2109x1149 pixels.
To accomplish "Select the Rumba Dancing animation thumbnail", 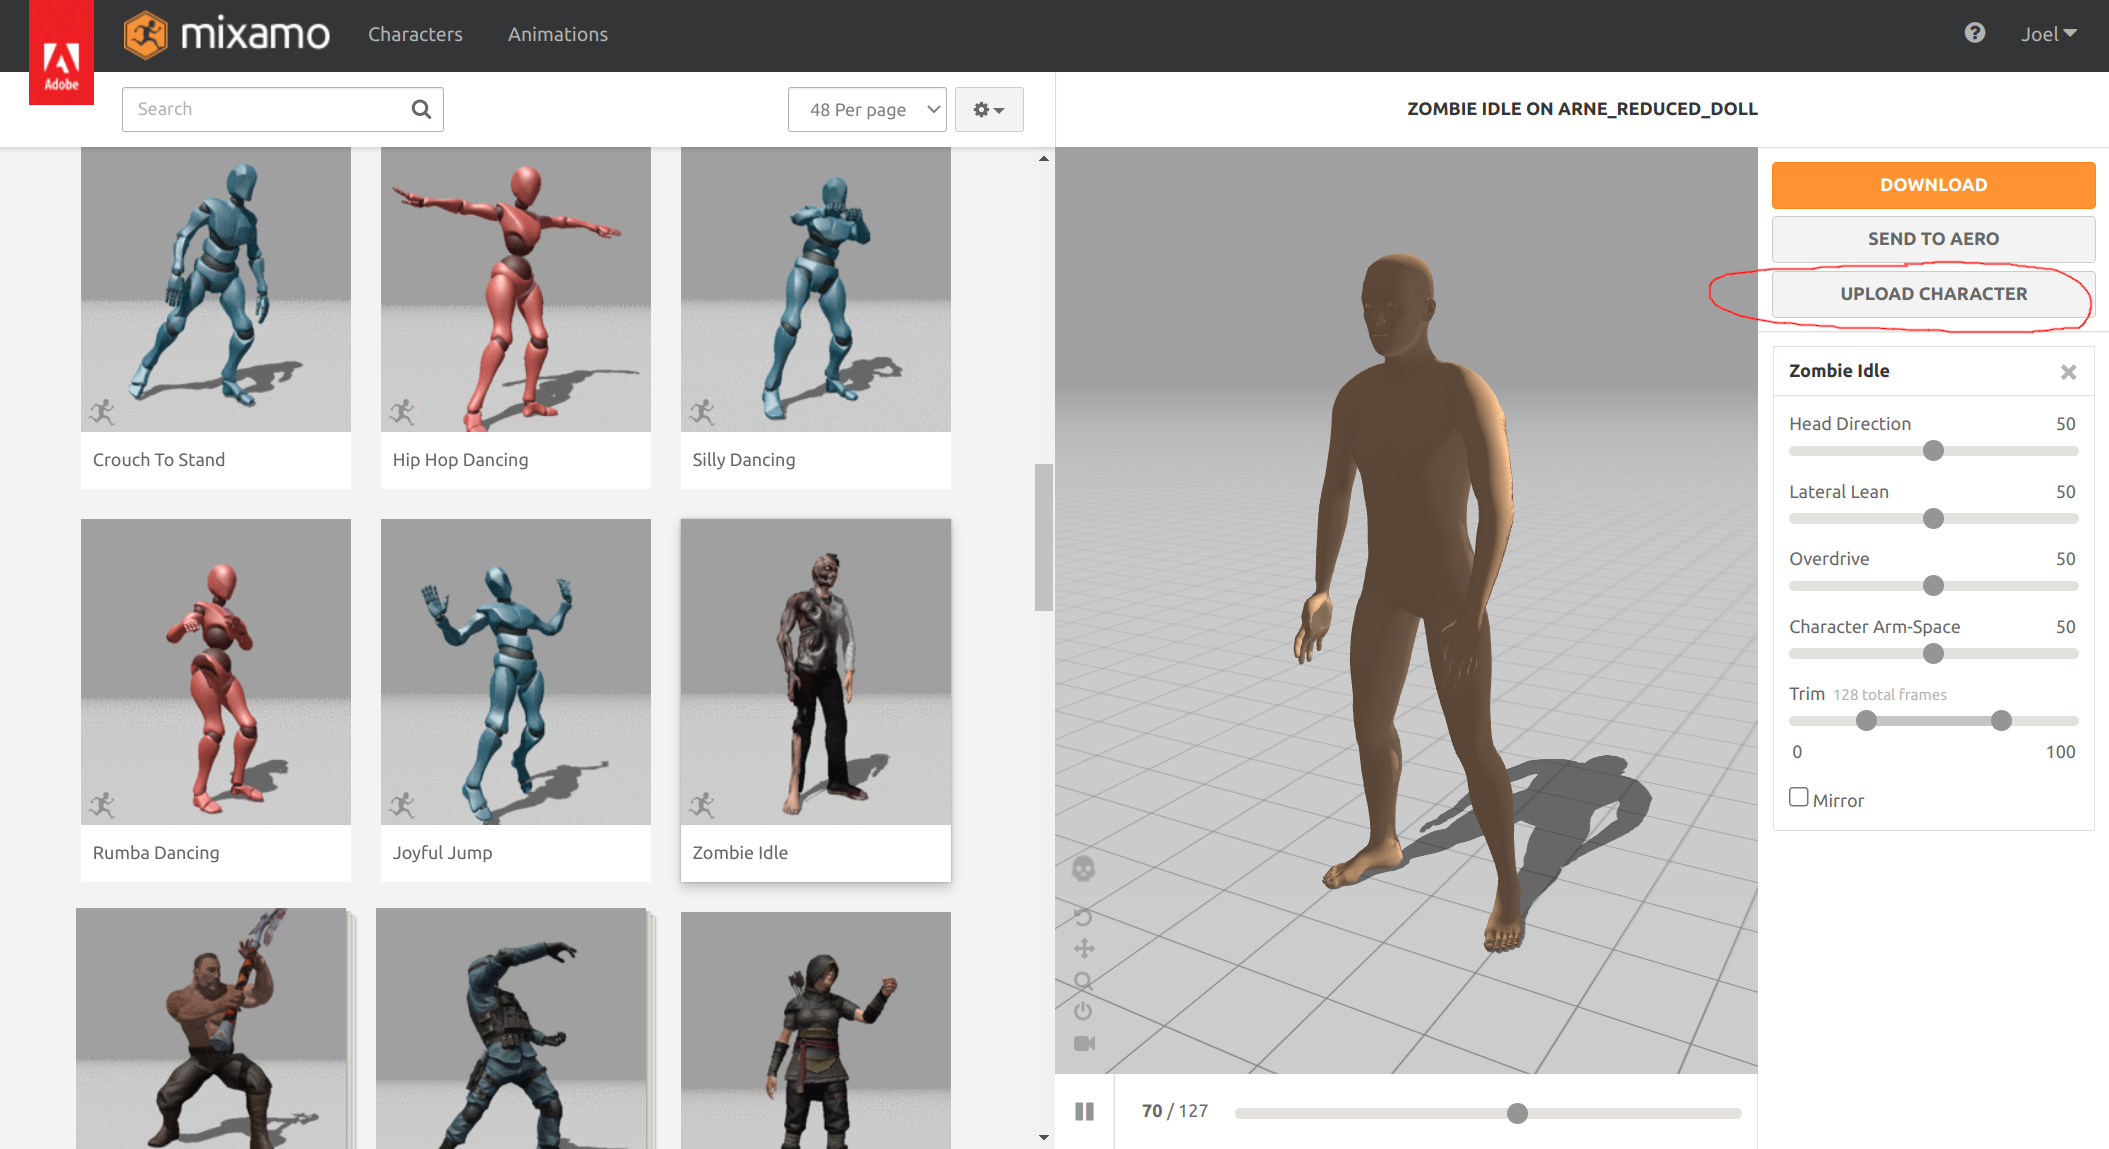I will (216, 672).
